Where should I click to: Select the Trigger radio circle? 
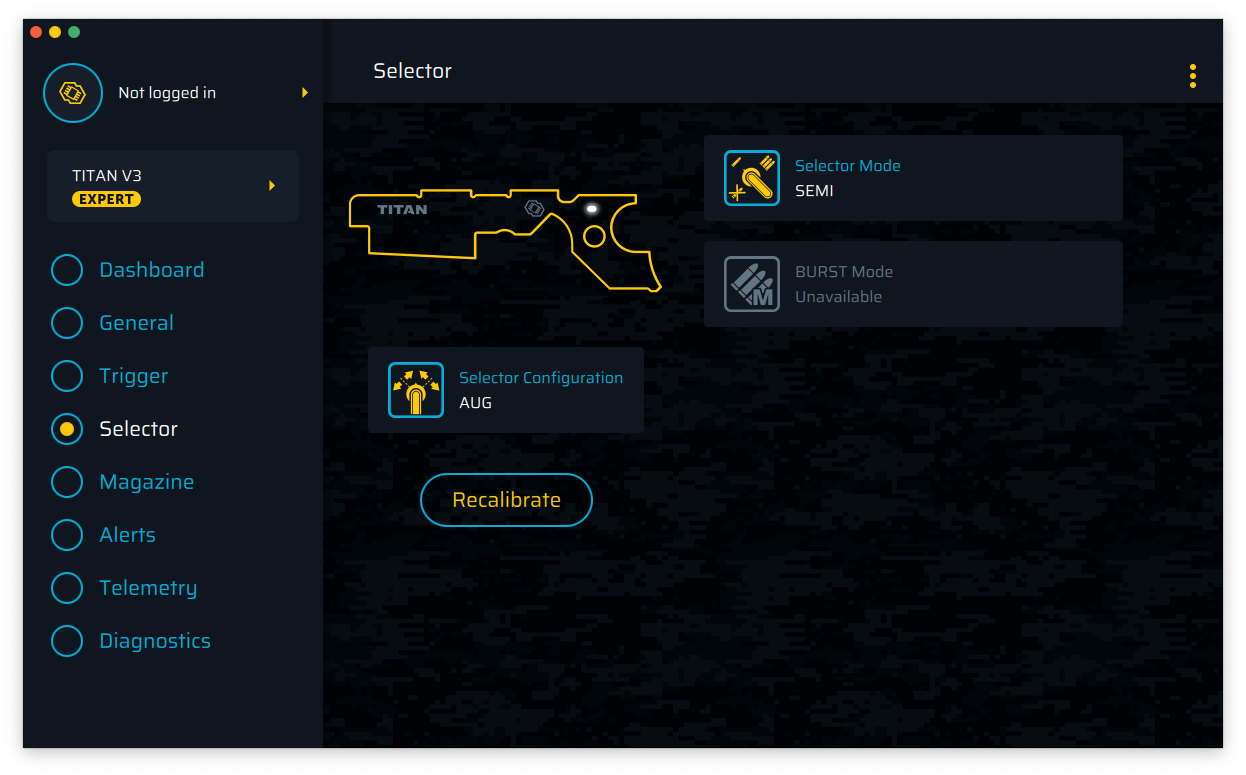(67, 376)
